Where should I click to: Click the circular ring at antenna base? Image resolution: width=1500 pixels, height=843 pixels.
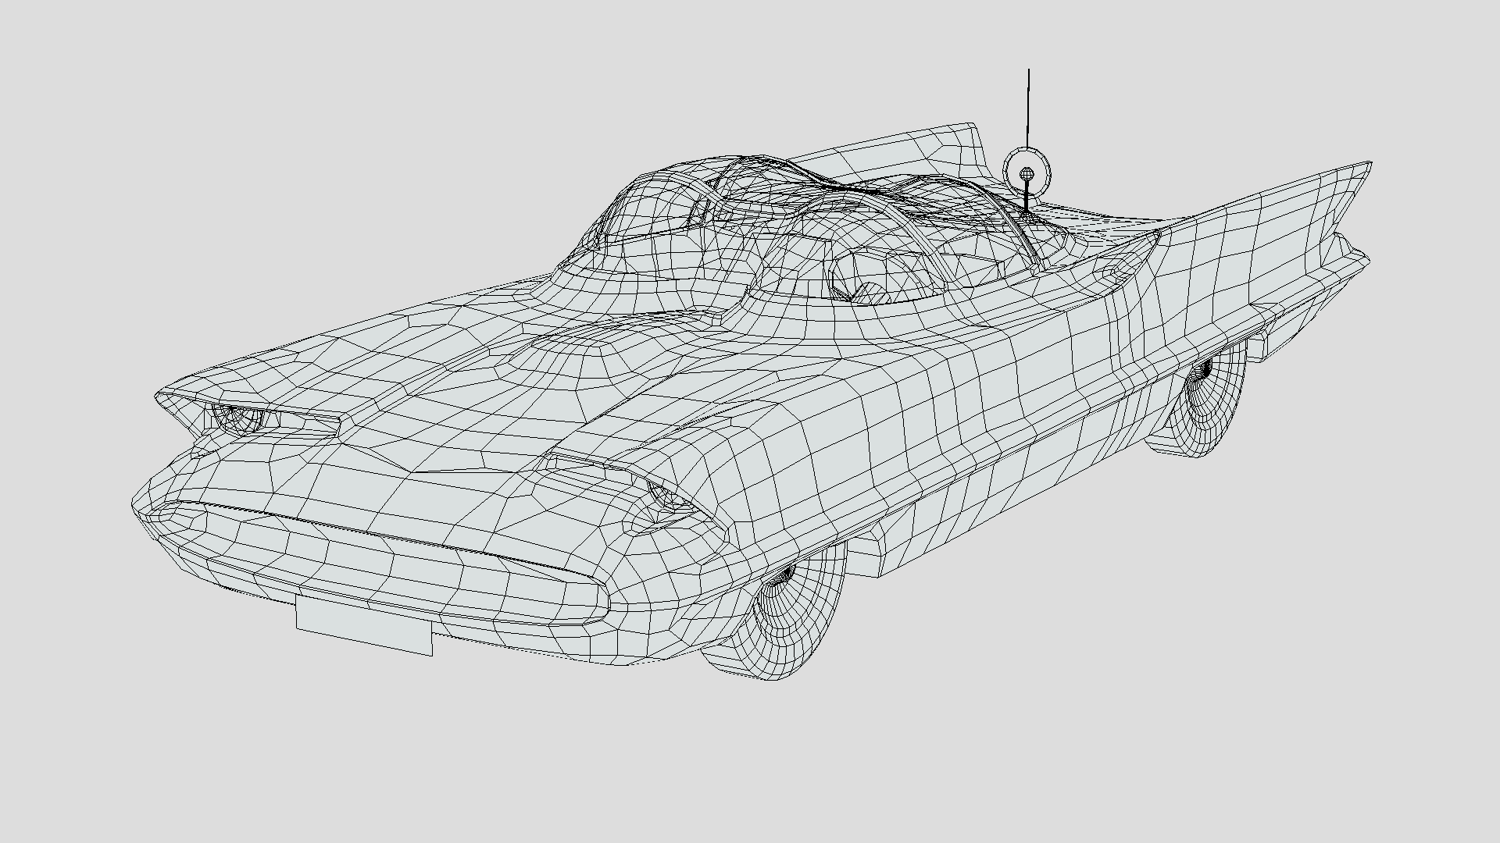click(1027, 173)
